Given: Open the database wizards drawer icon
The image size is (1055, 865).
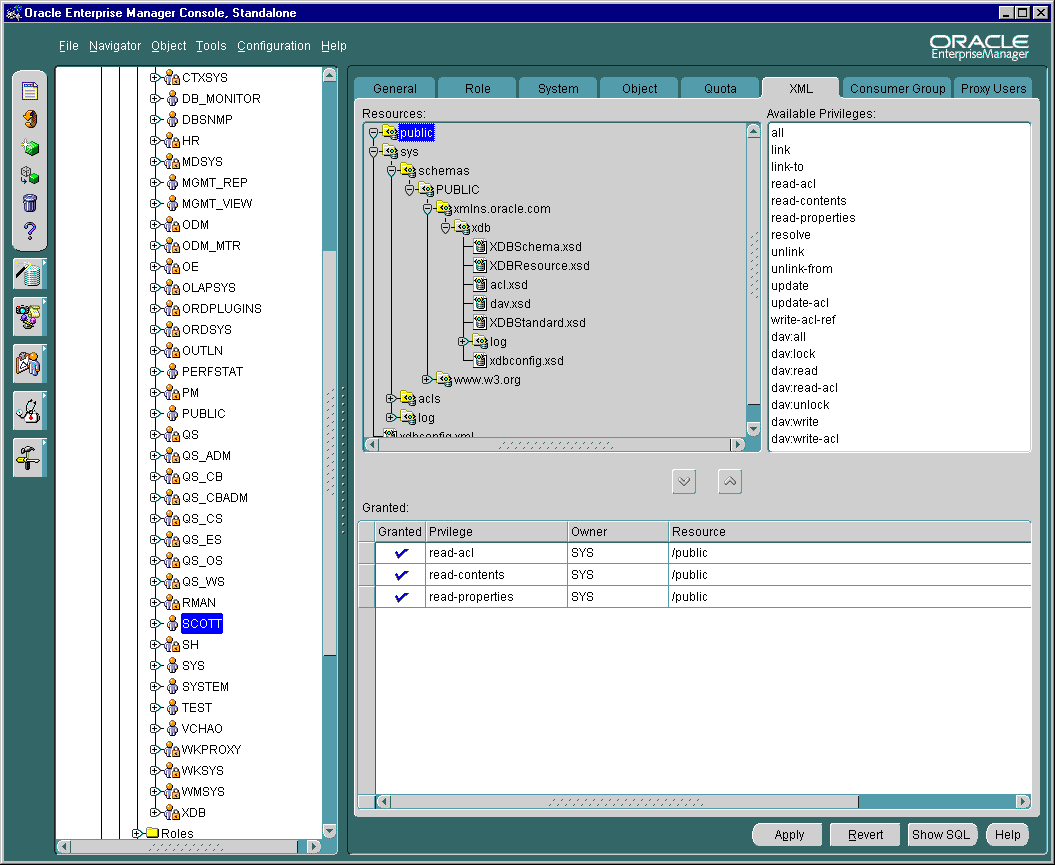Looking at the screenshot, I should (29, 273).
